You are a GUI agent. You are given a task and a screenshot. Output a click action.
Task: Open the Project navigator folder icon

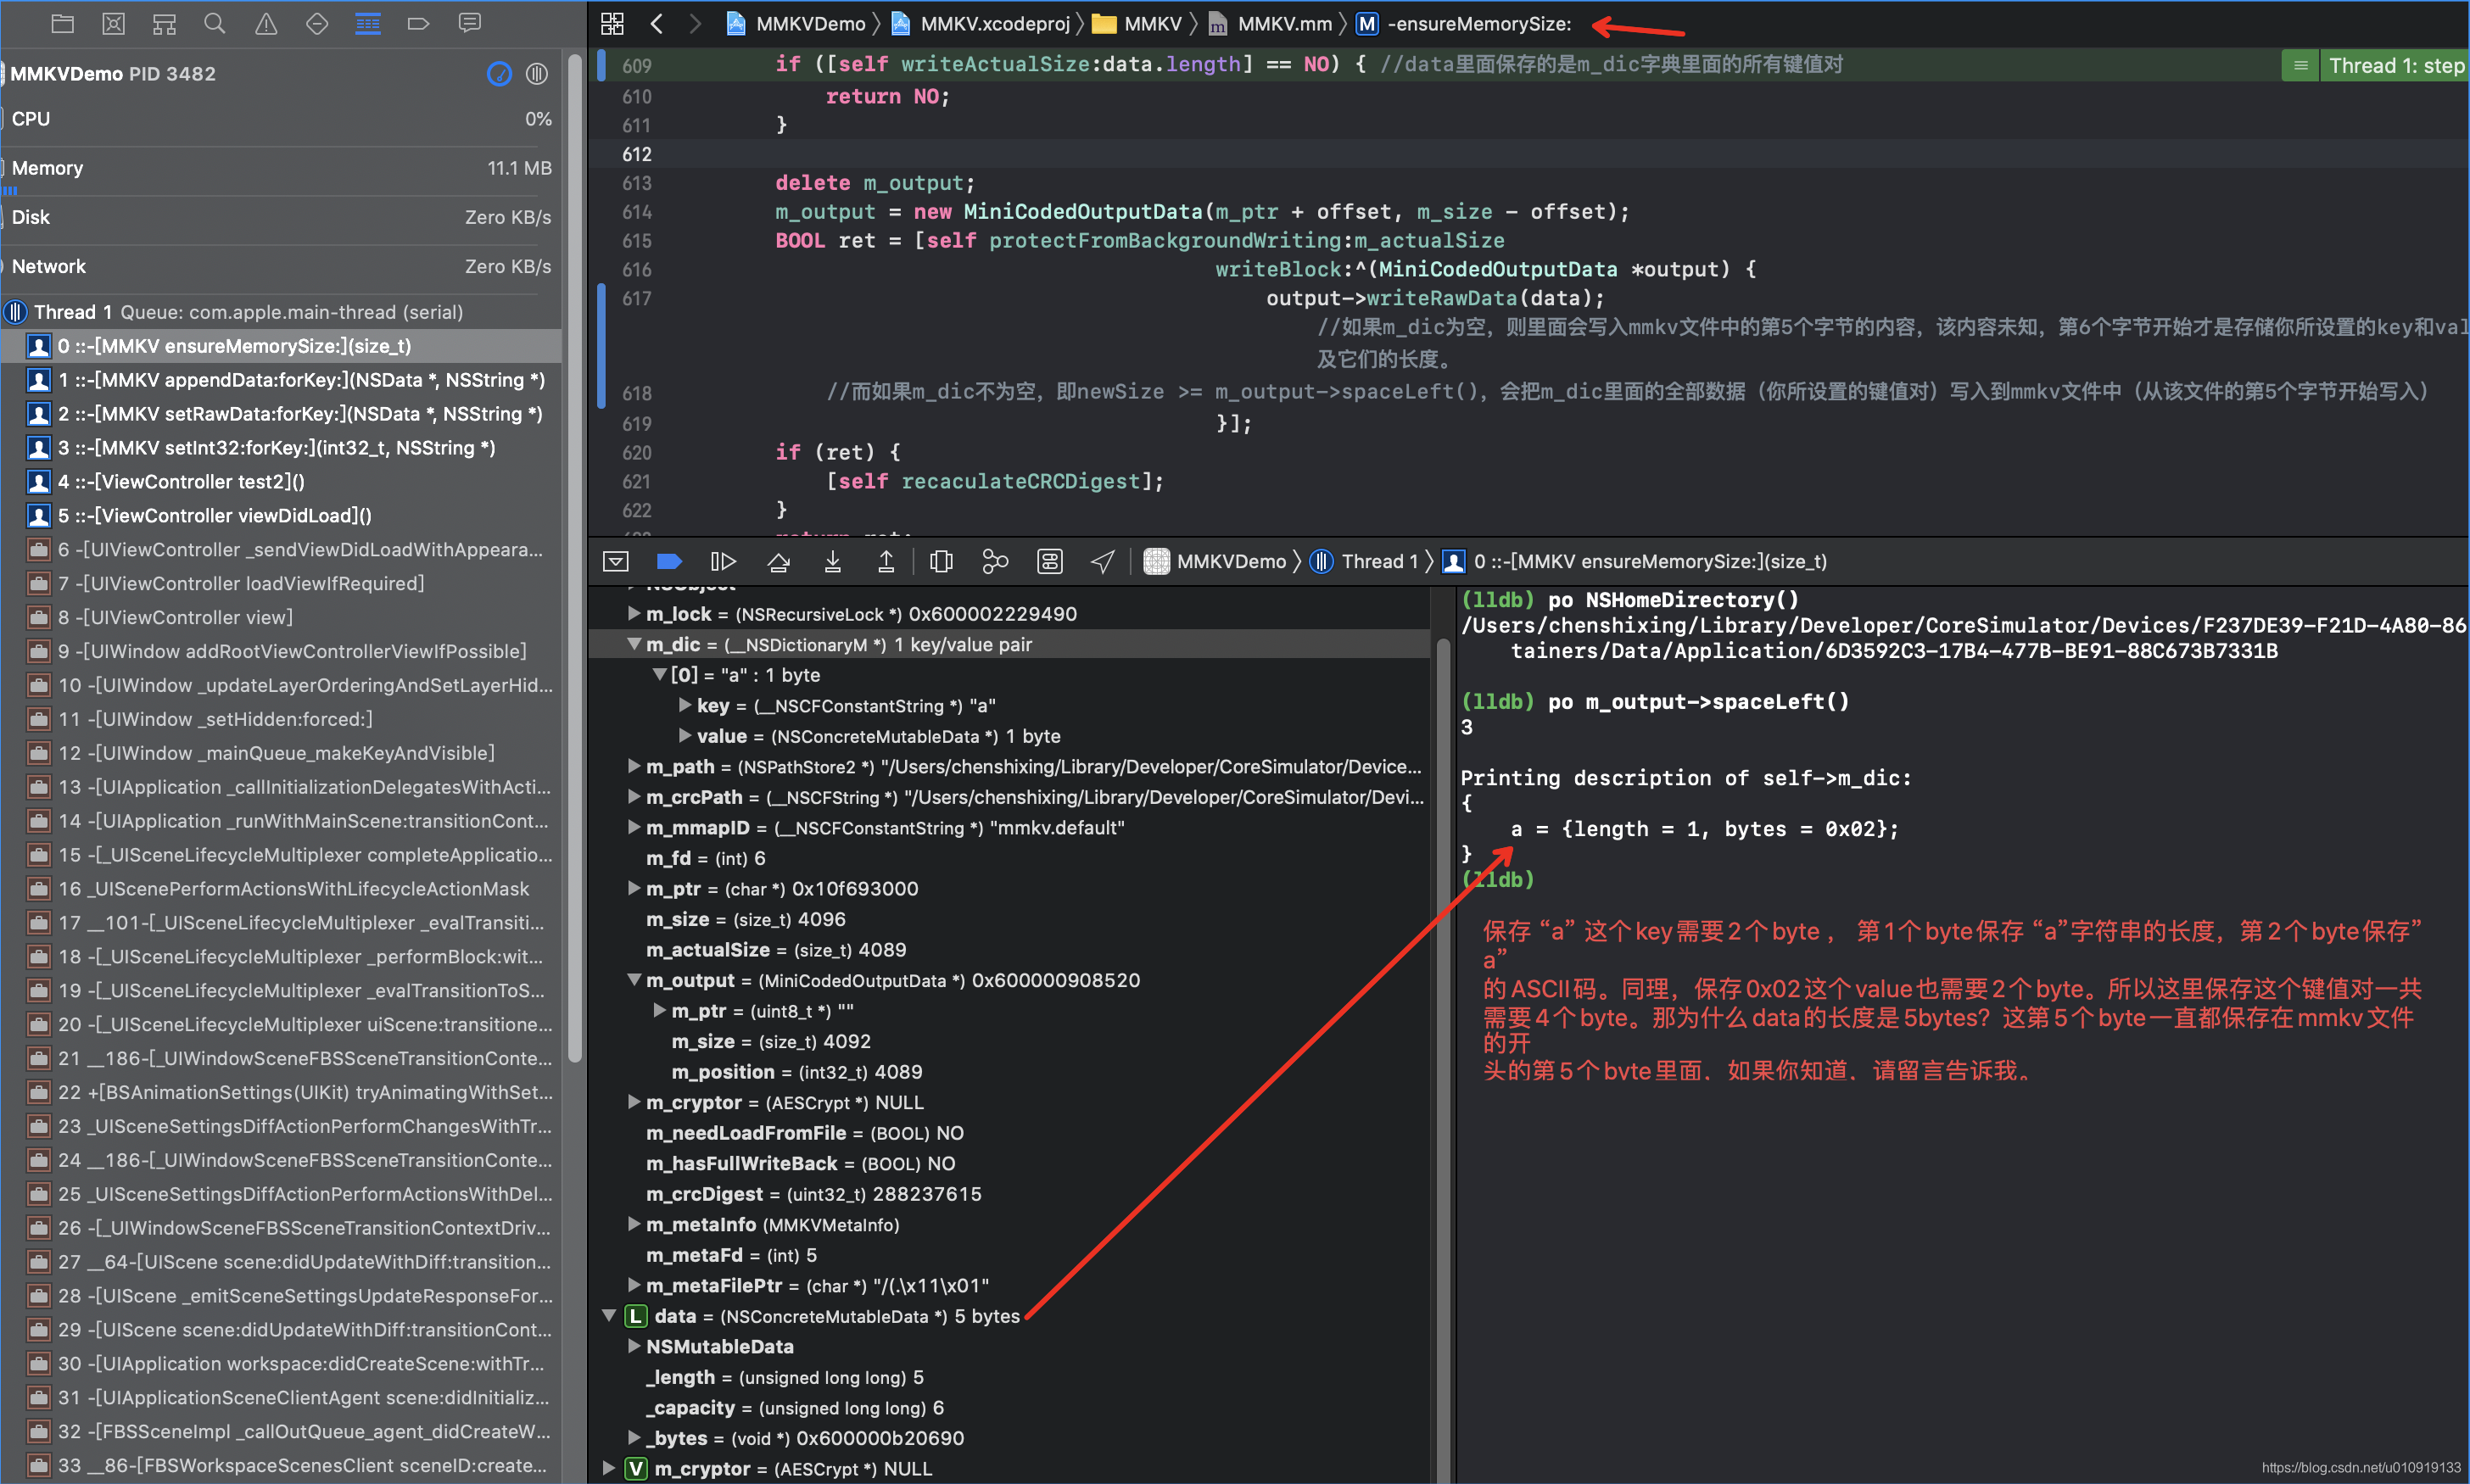[63, 23]
